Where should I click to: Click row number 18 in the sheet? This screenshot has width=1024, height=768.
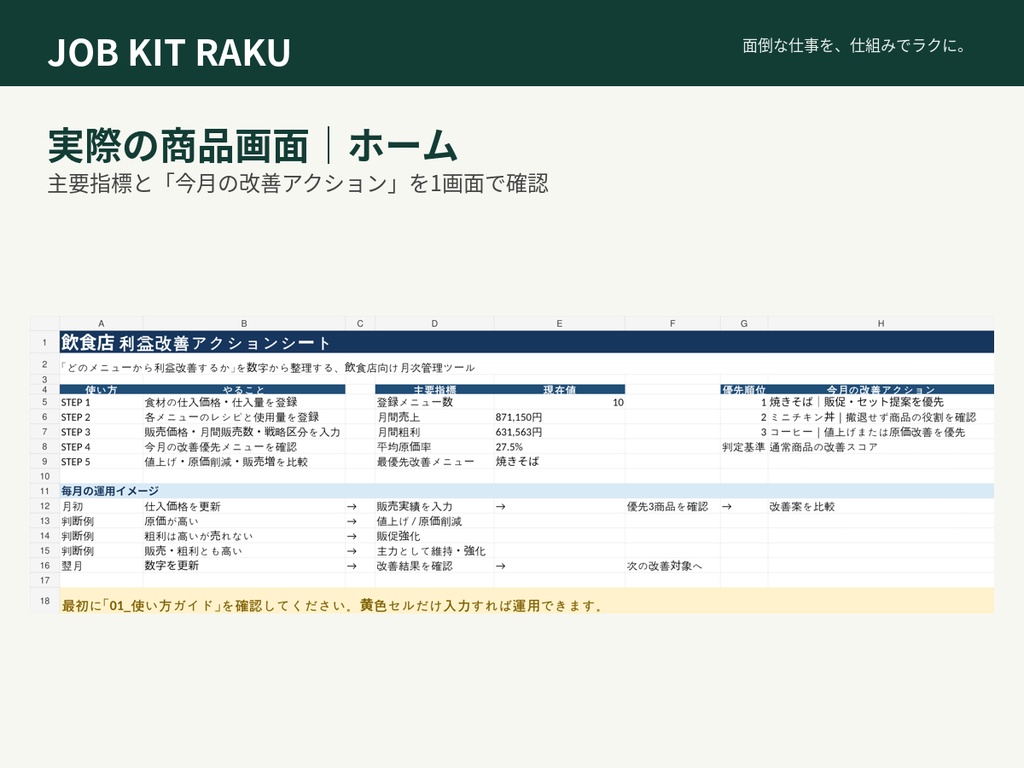[x=44, y=601]
